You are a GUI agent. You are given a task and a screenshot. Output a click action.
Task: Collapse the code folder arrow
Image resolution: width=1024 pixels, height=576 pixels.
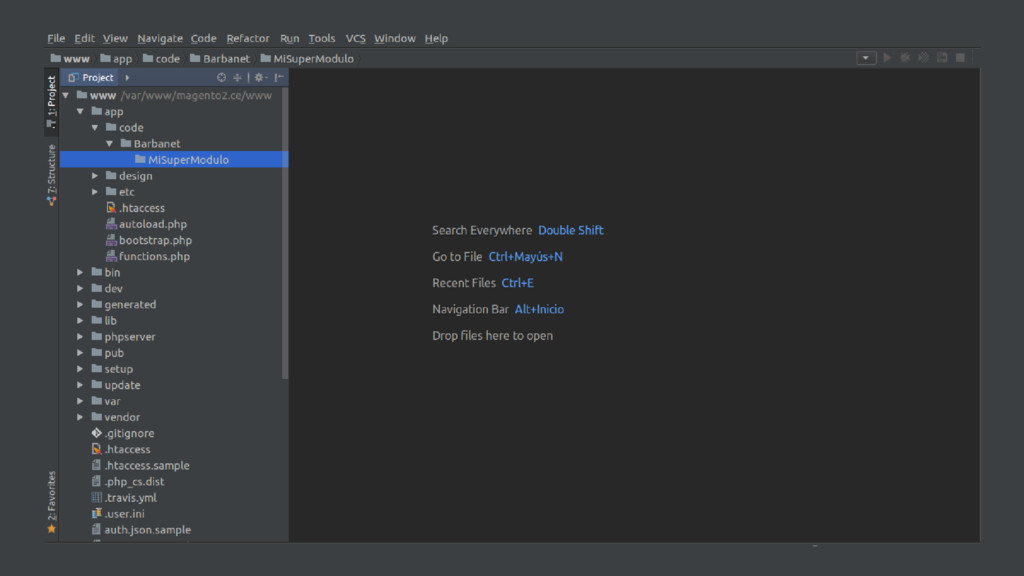(95, 127)
